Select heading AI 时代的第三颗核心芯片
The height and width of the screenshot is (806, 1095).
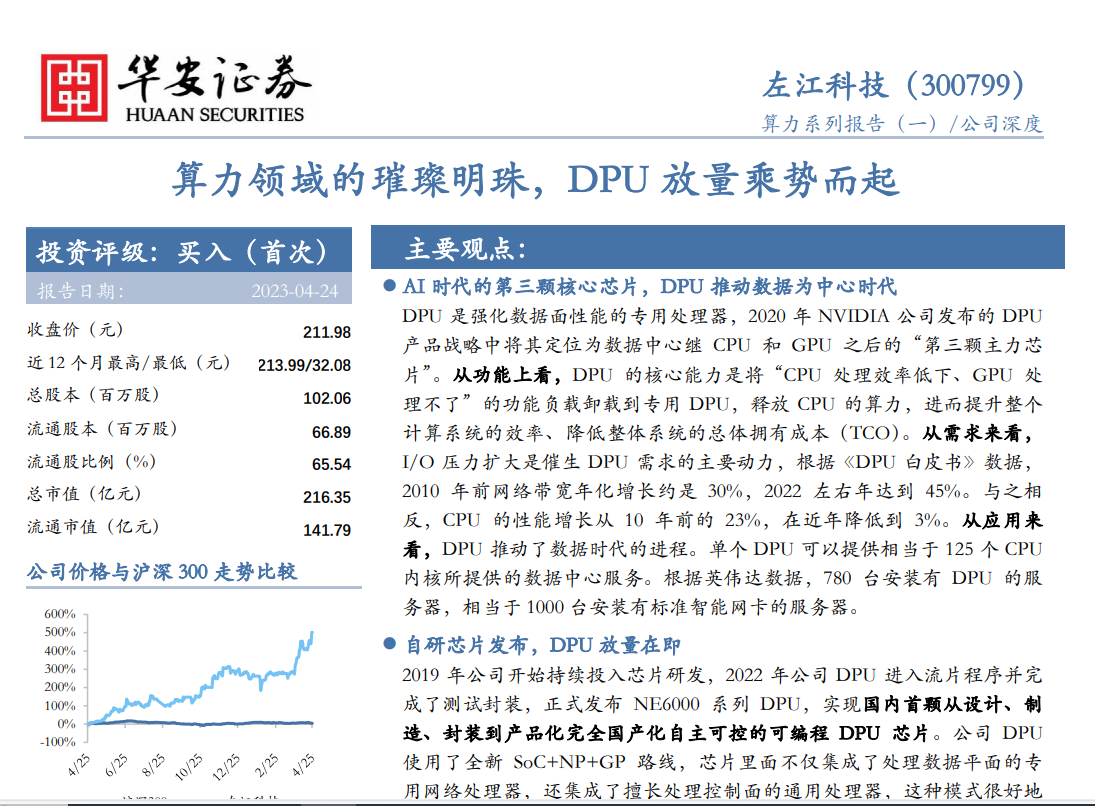pyautogui.click(x=520, y=286)
